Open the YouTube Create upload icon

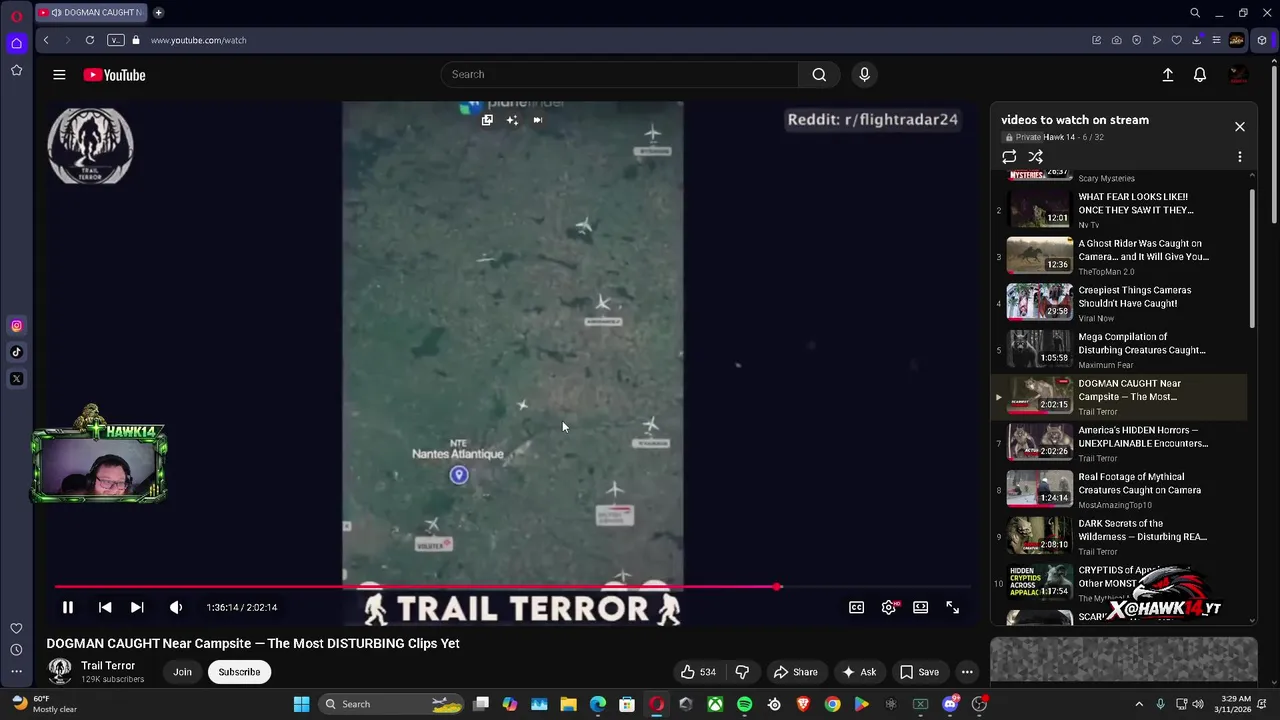(1167, 75)
